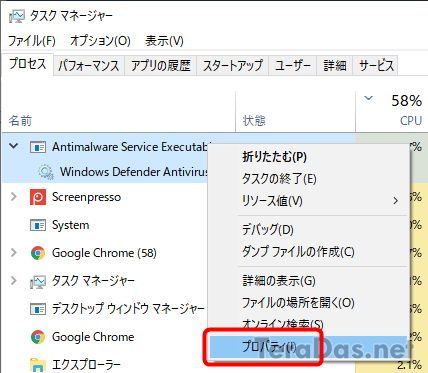Choose タスクの終了(E) in context menu

[308, 179]
